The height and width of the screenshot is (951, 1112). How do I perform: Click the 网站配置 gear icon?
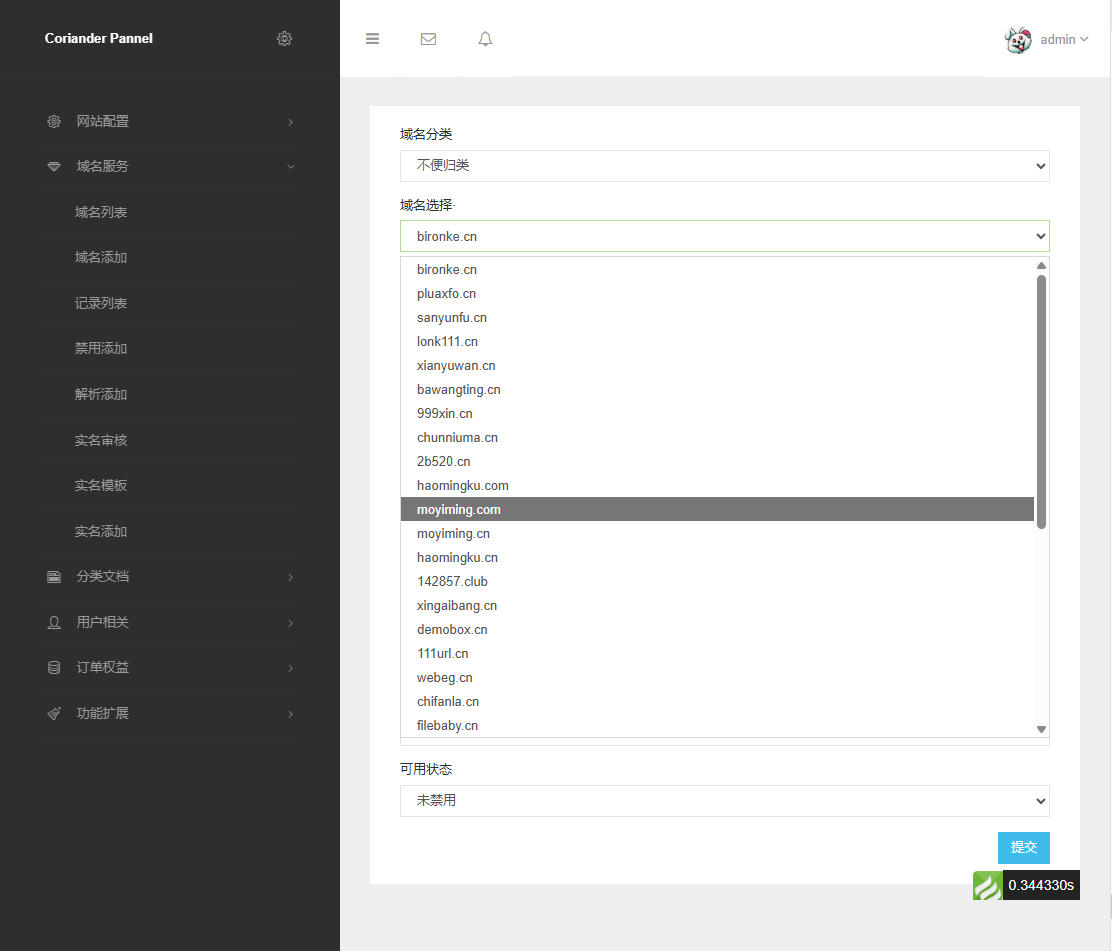pyautogui.click(x=54, y=121)
